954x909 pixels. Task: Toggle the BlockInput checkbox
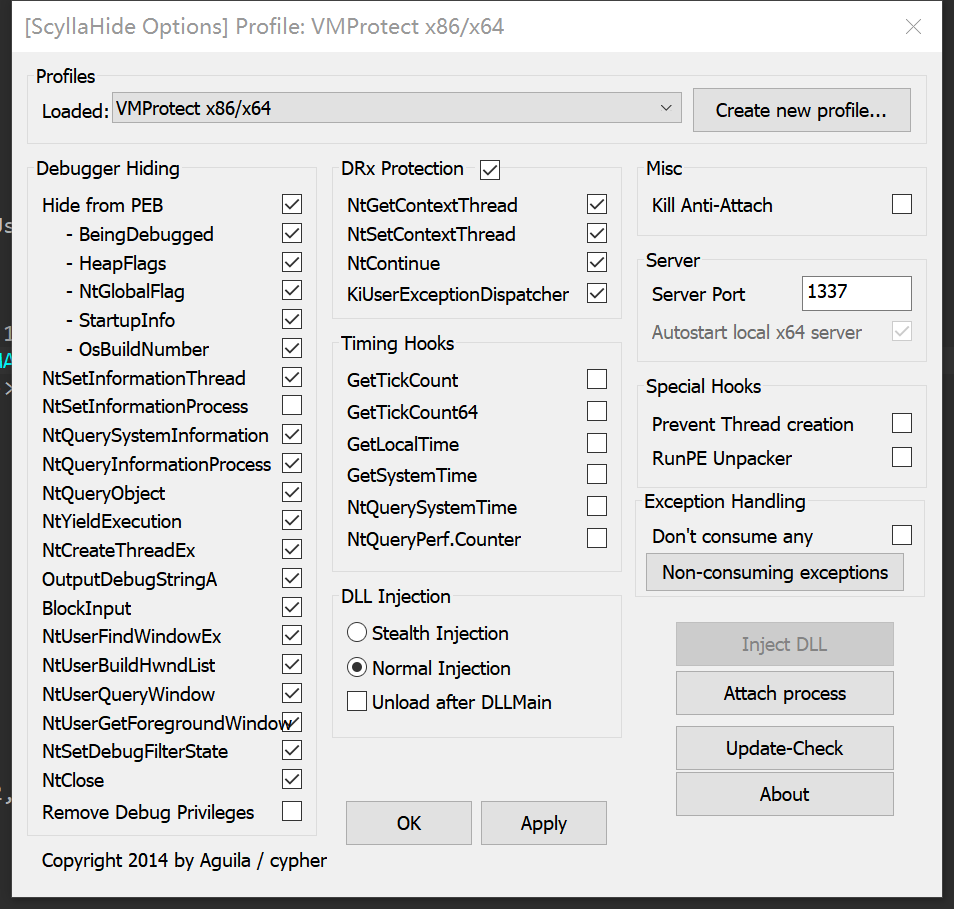292,607
